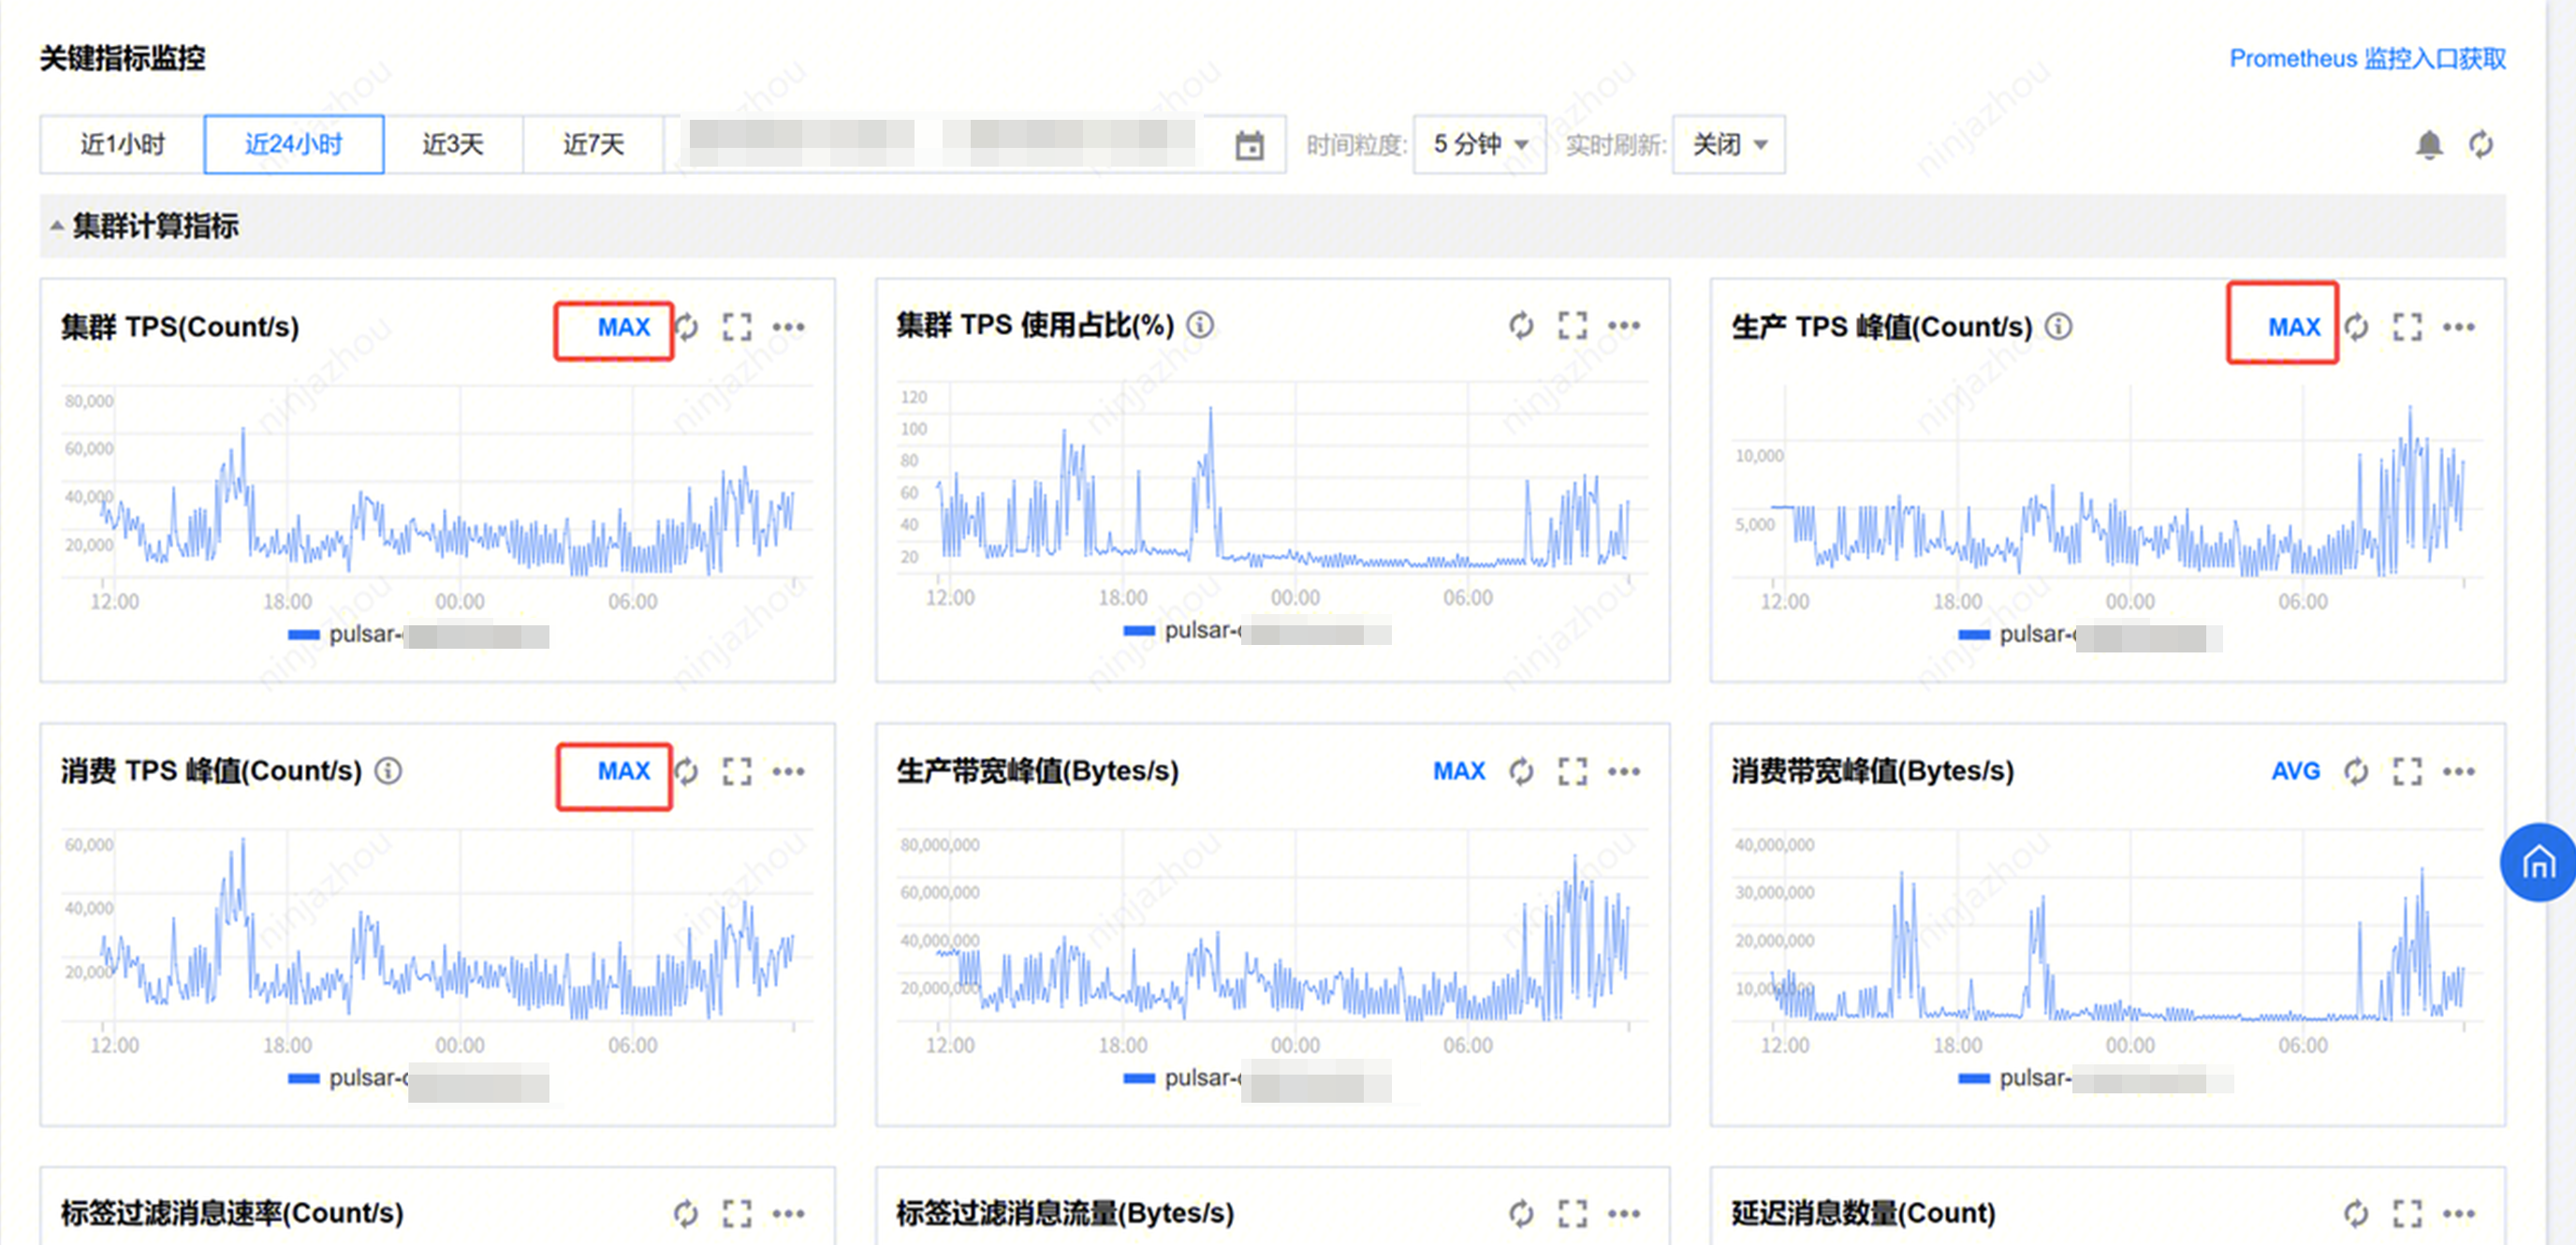Open the calendar date picker icon

1249,146
